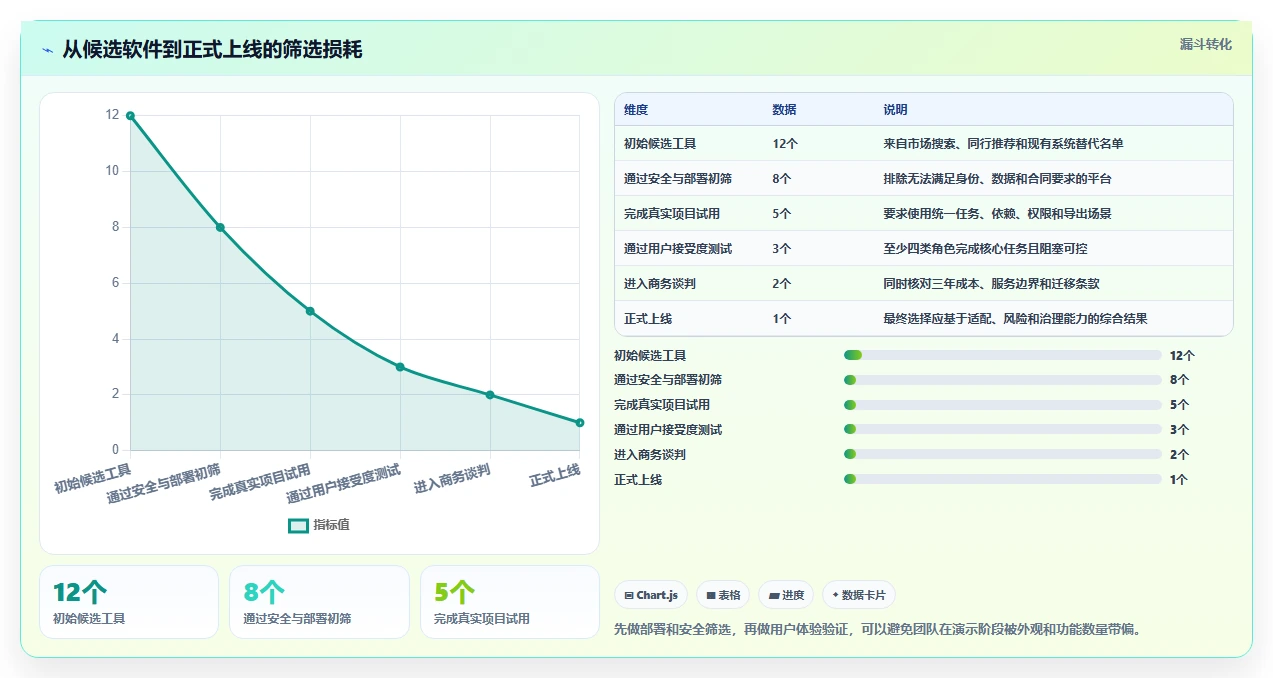Image resolution: width=1273 pixels, height=678 pixels.
Task: Click the 初始候选工具 progress bar
Action: (x=1002, y=355)
